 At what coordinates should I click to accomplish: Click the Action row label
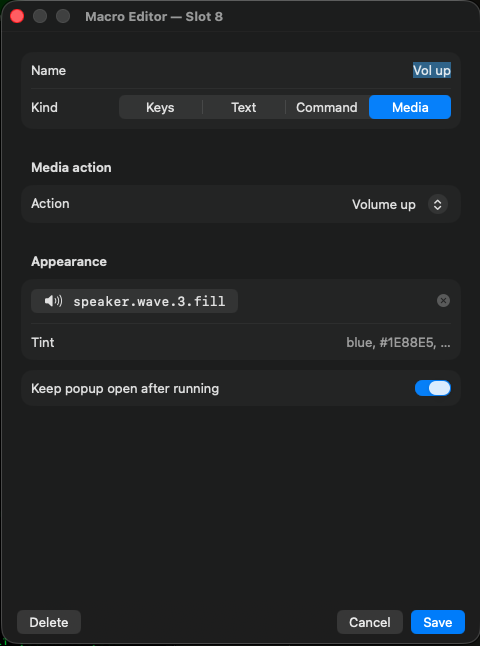(x=50, y=204)
